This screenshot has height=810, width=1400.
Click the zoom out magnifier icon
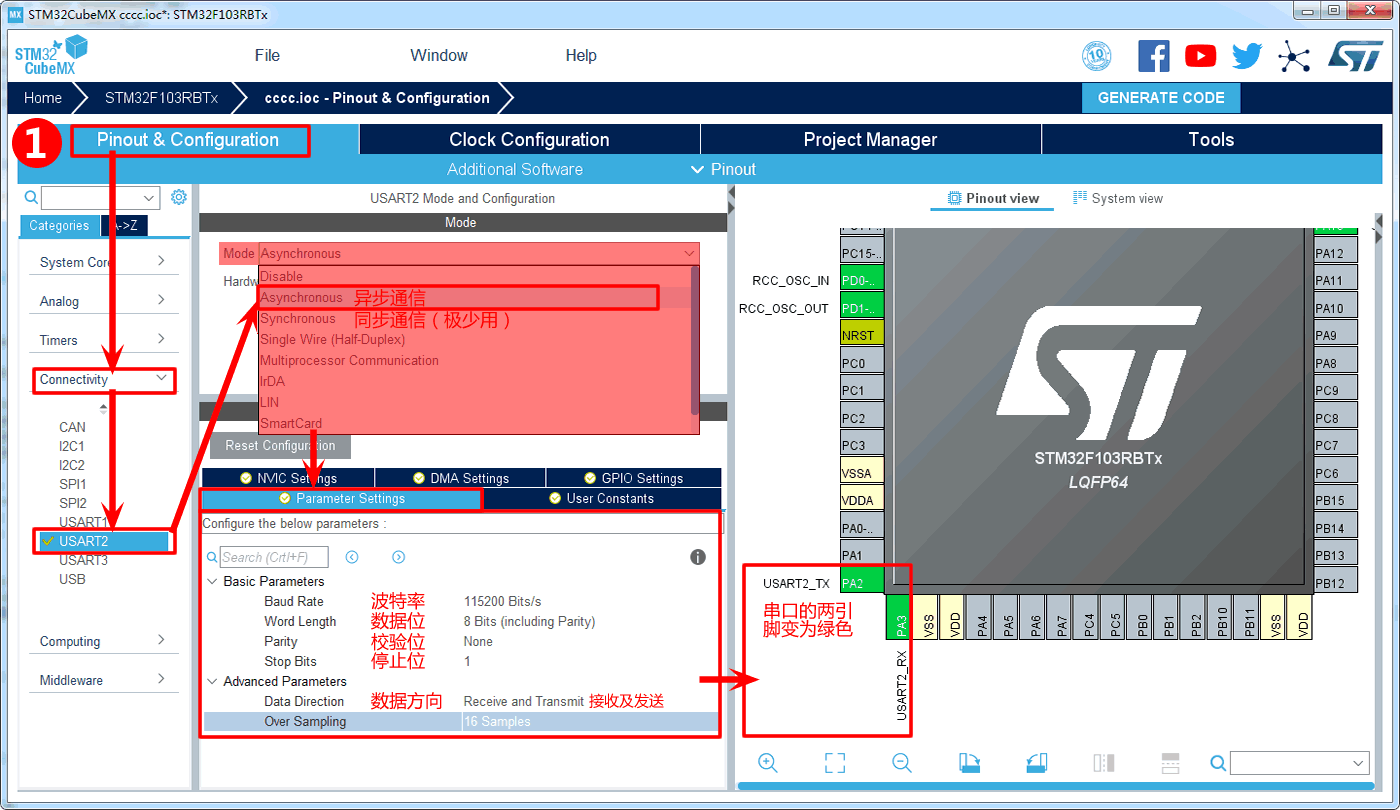[x=901, y=763]
